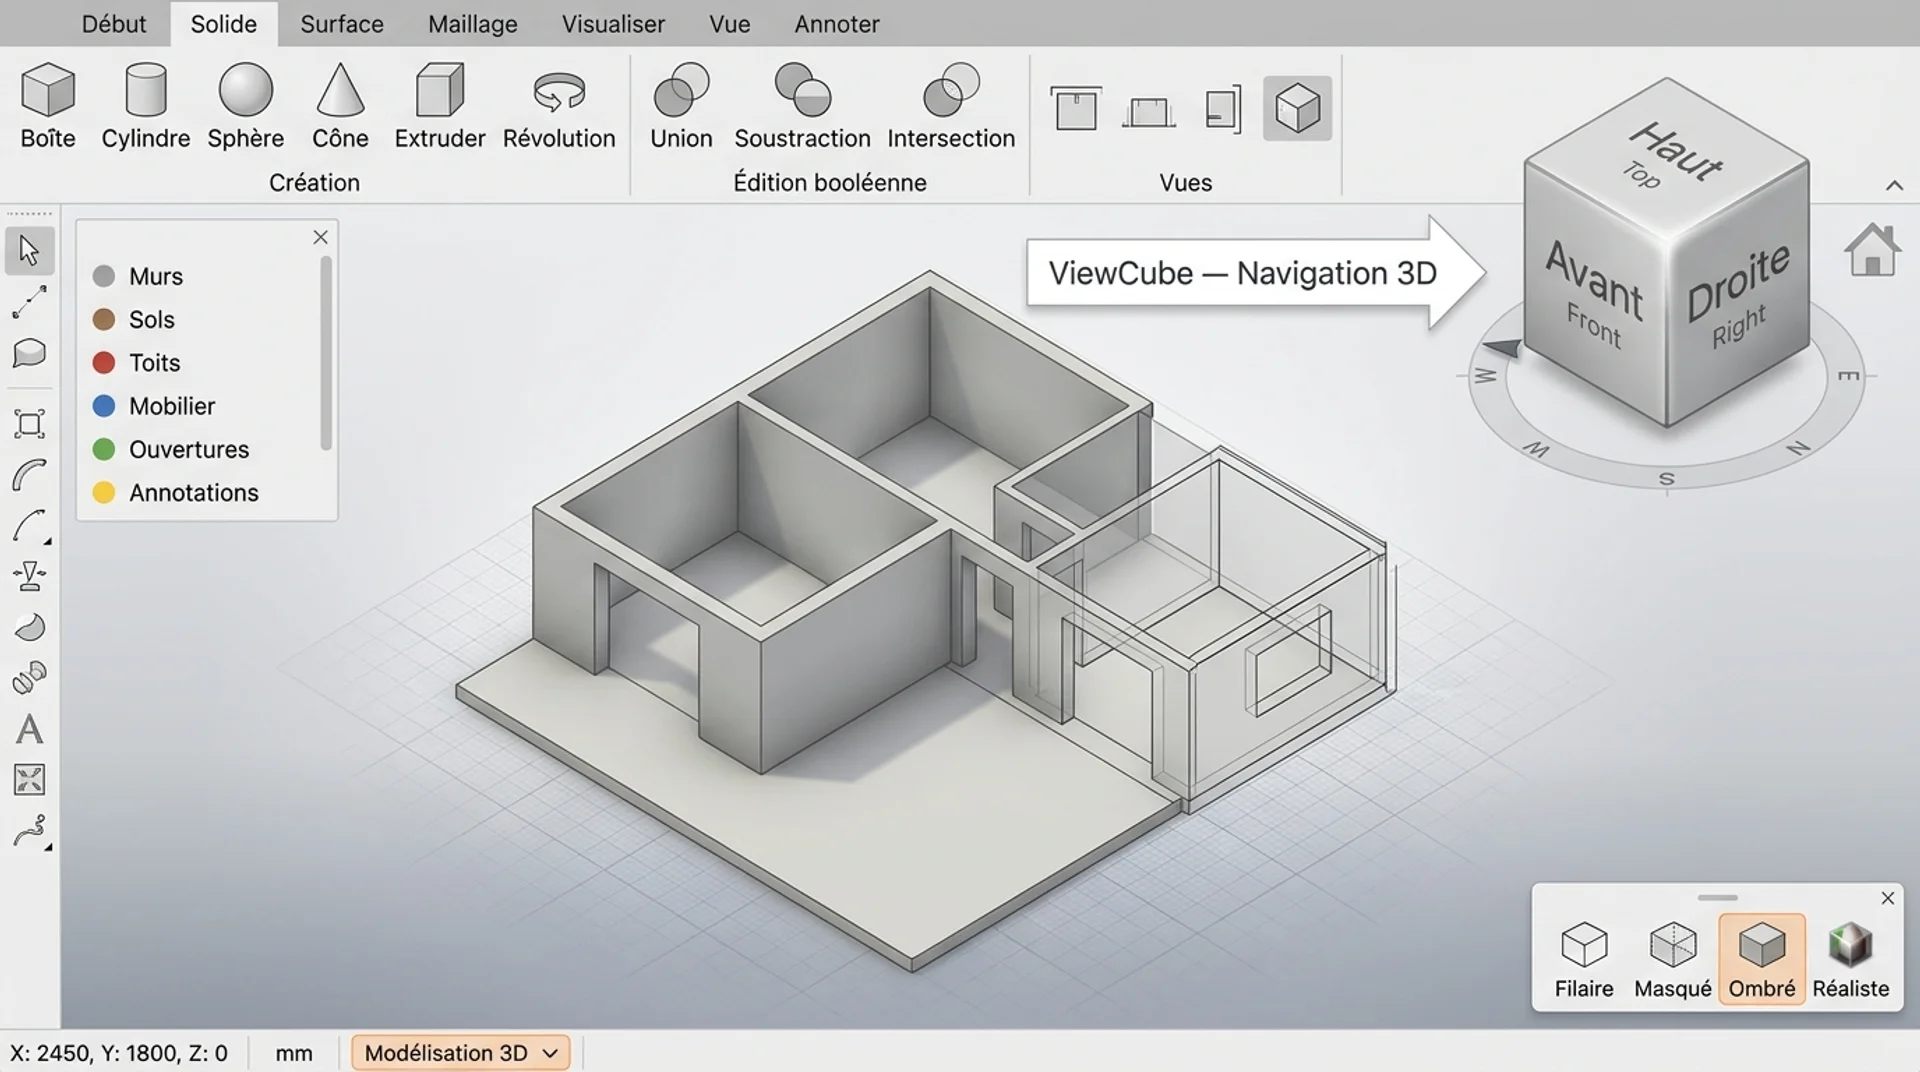Switch to the Surface tab
The height and width of the screenshot is (1072, 1920).
[342, 24]
